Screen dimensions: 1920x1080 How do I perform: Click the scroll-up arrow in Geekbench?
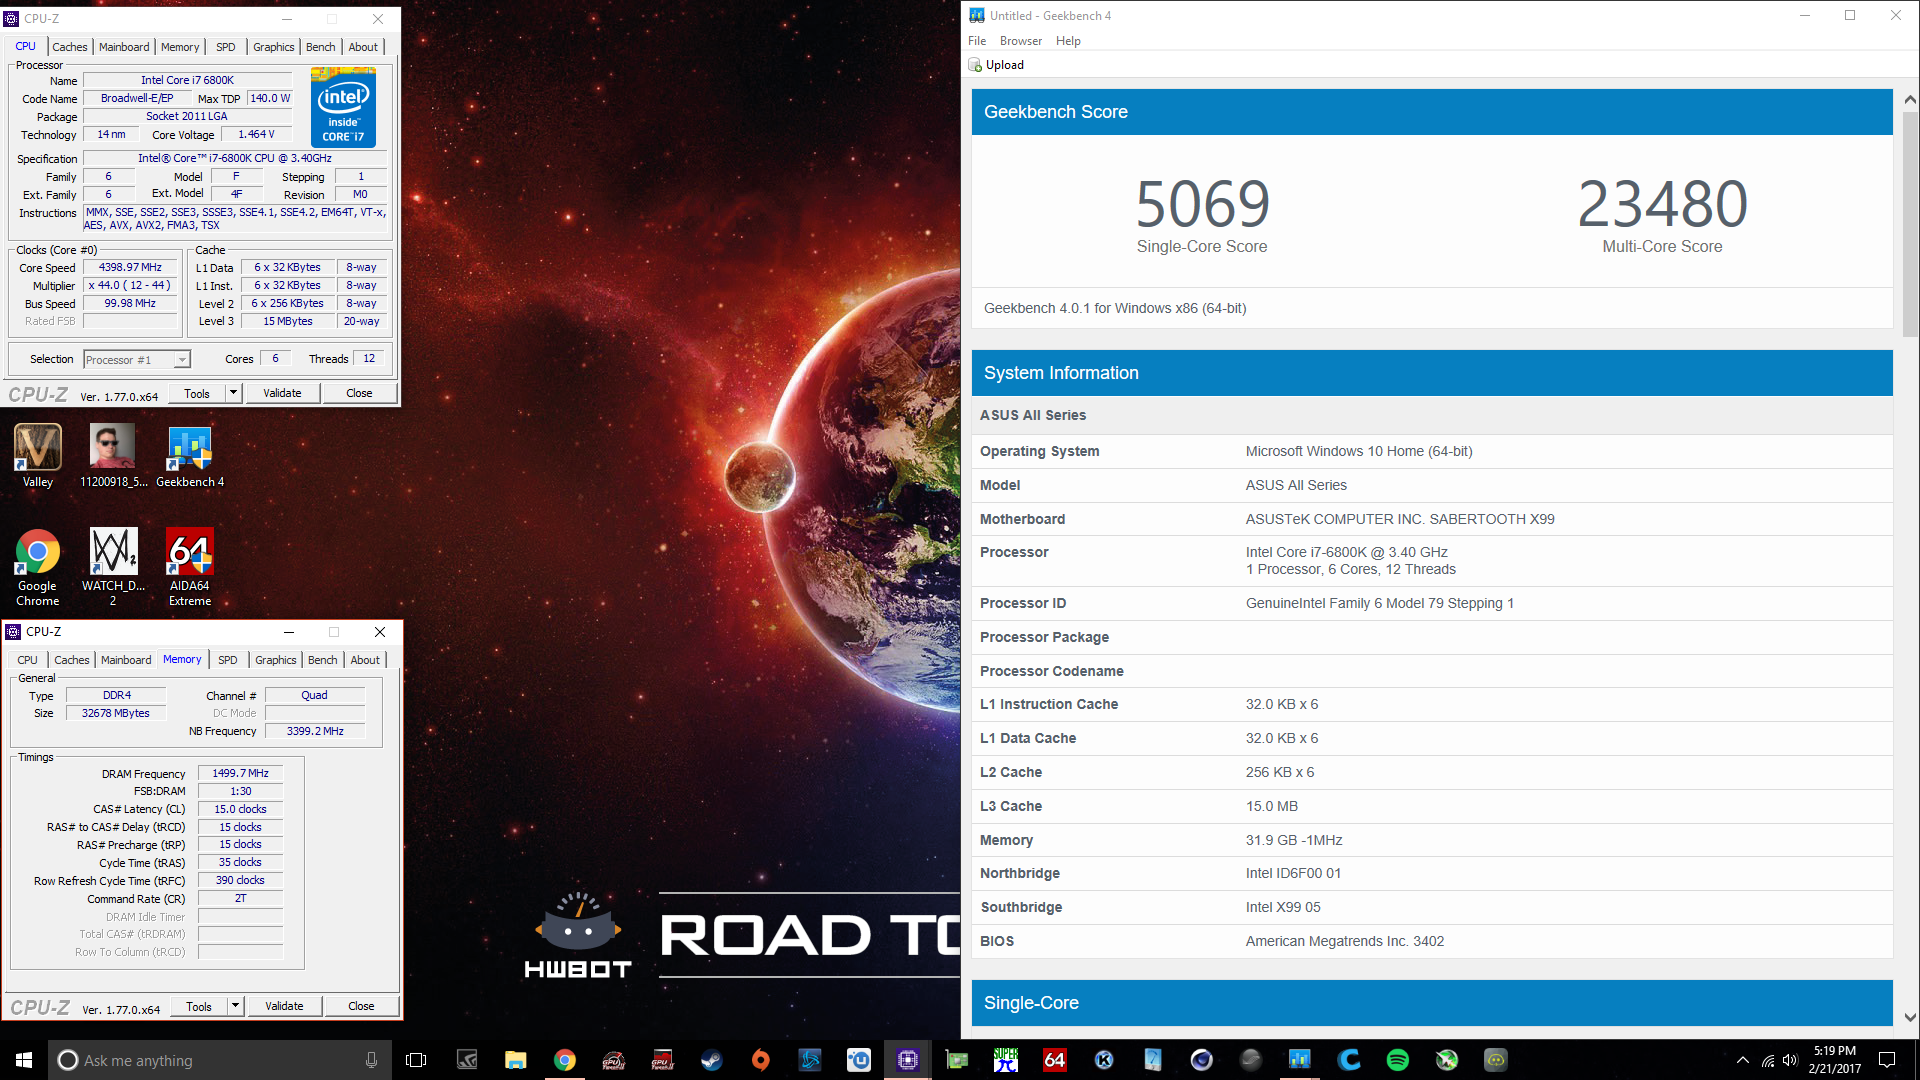coord(1910,99)
